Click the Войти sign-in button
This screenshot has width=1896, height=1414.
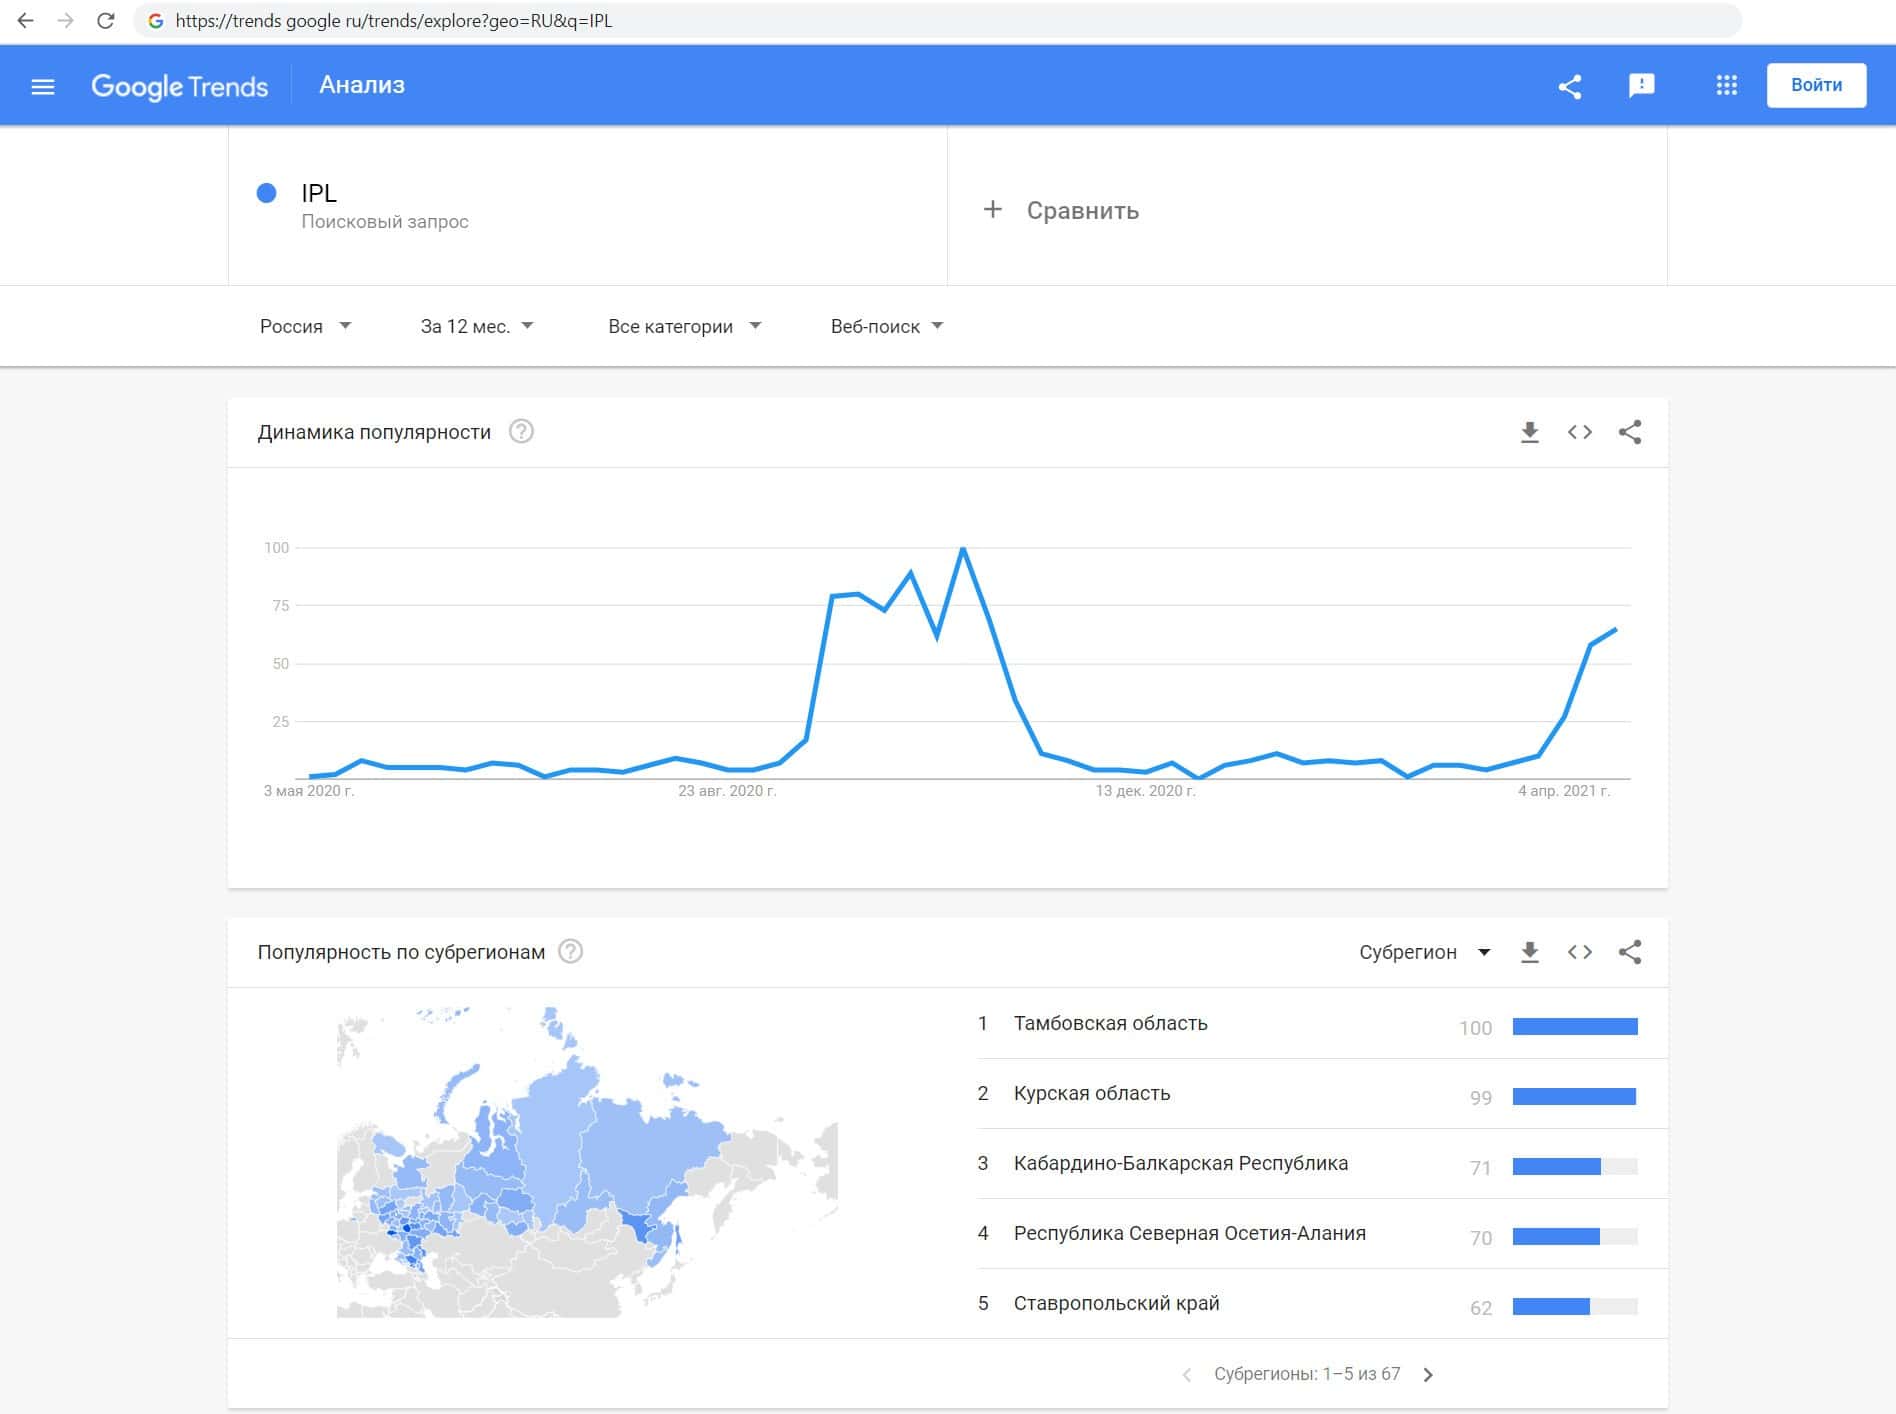click(x=1816, y=85)
